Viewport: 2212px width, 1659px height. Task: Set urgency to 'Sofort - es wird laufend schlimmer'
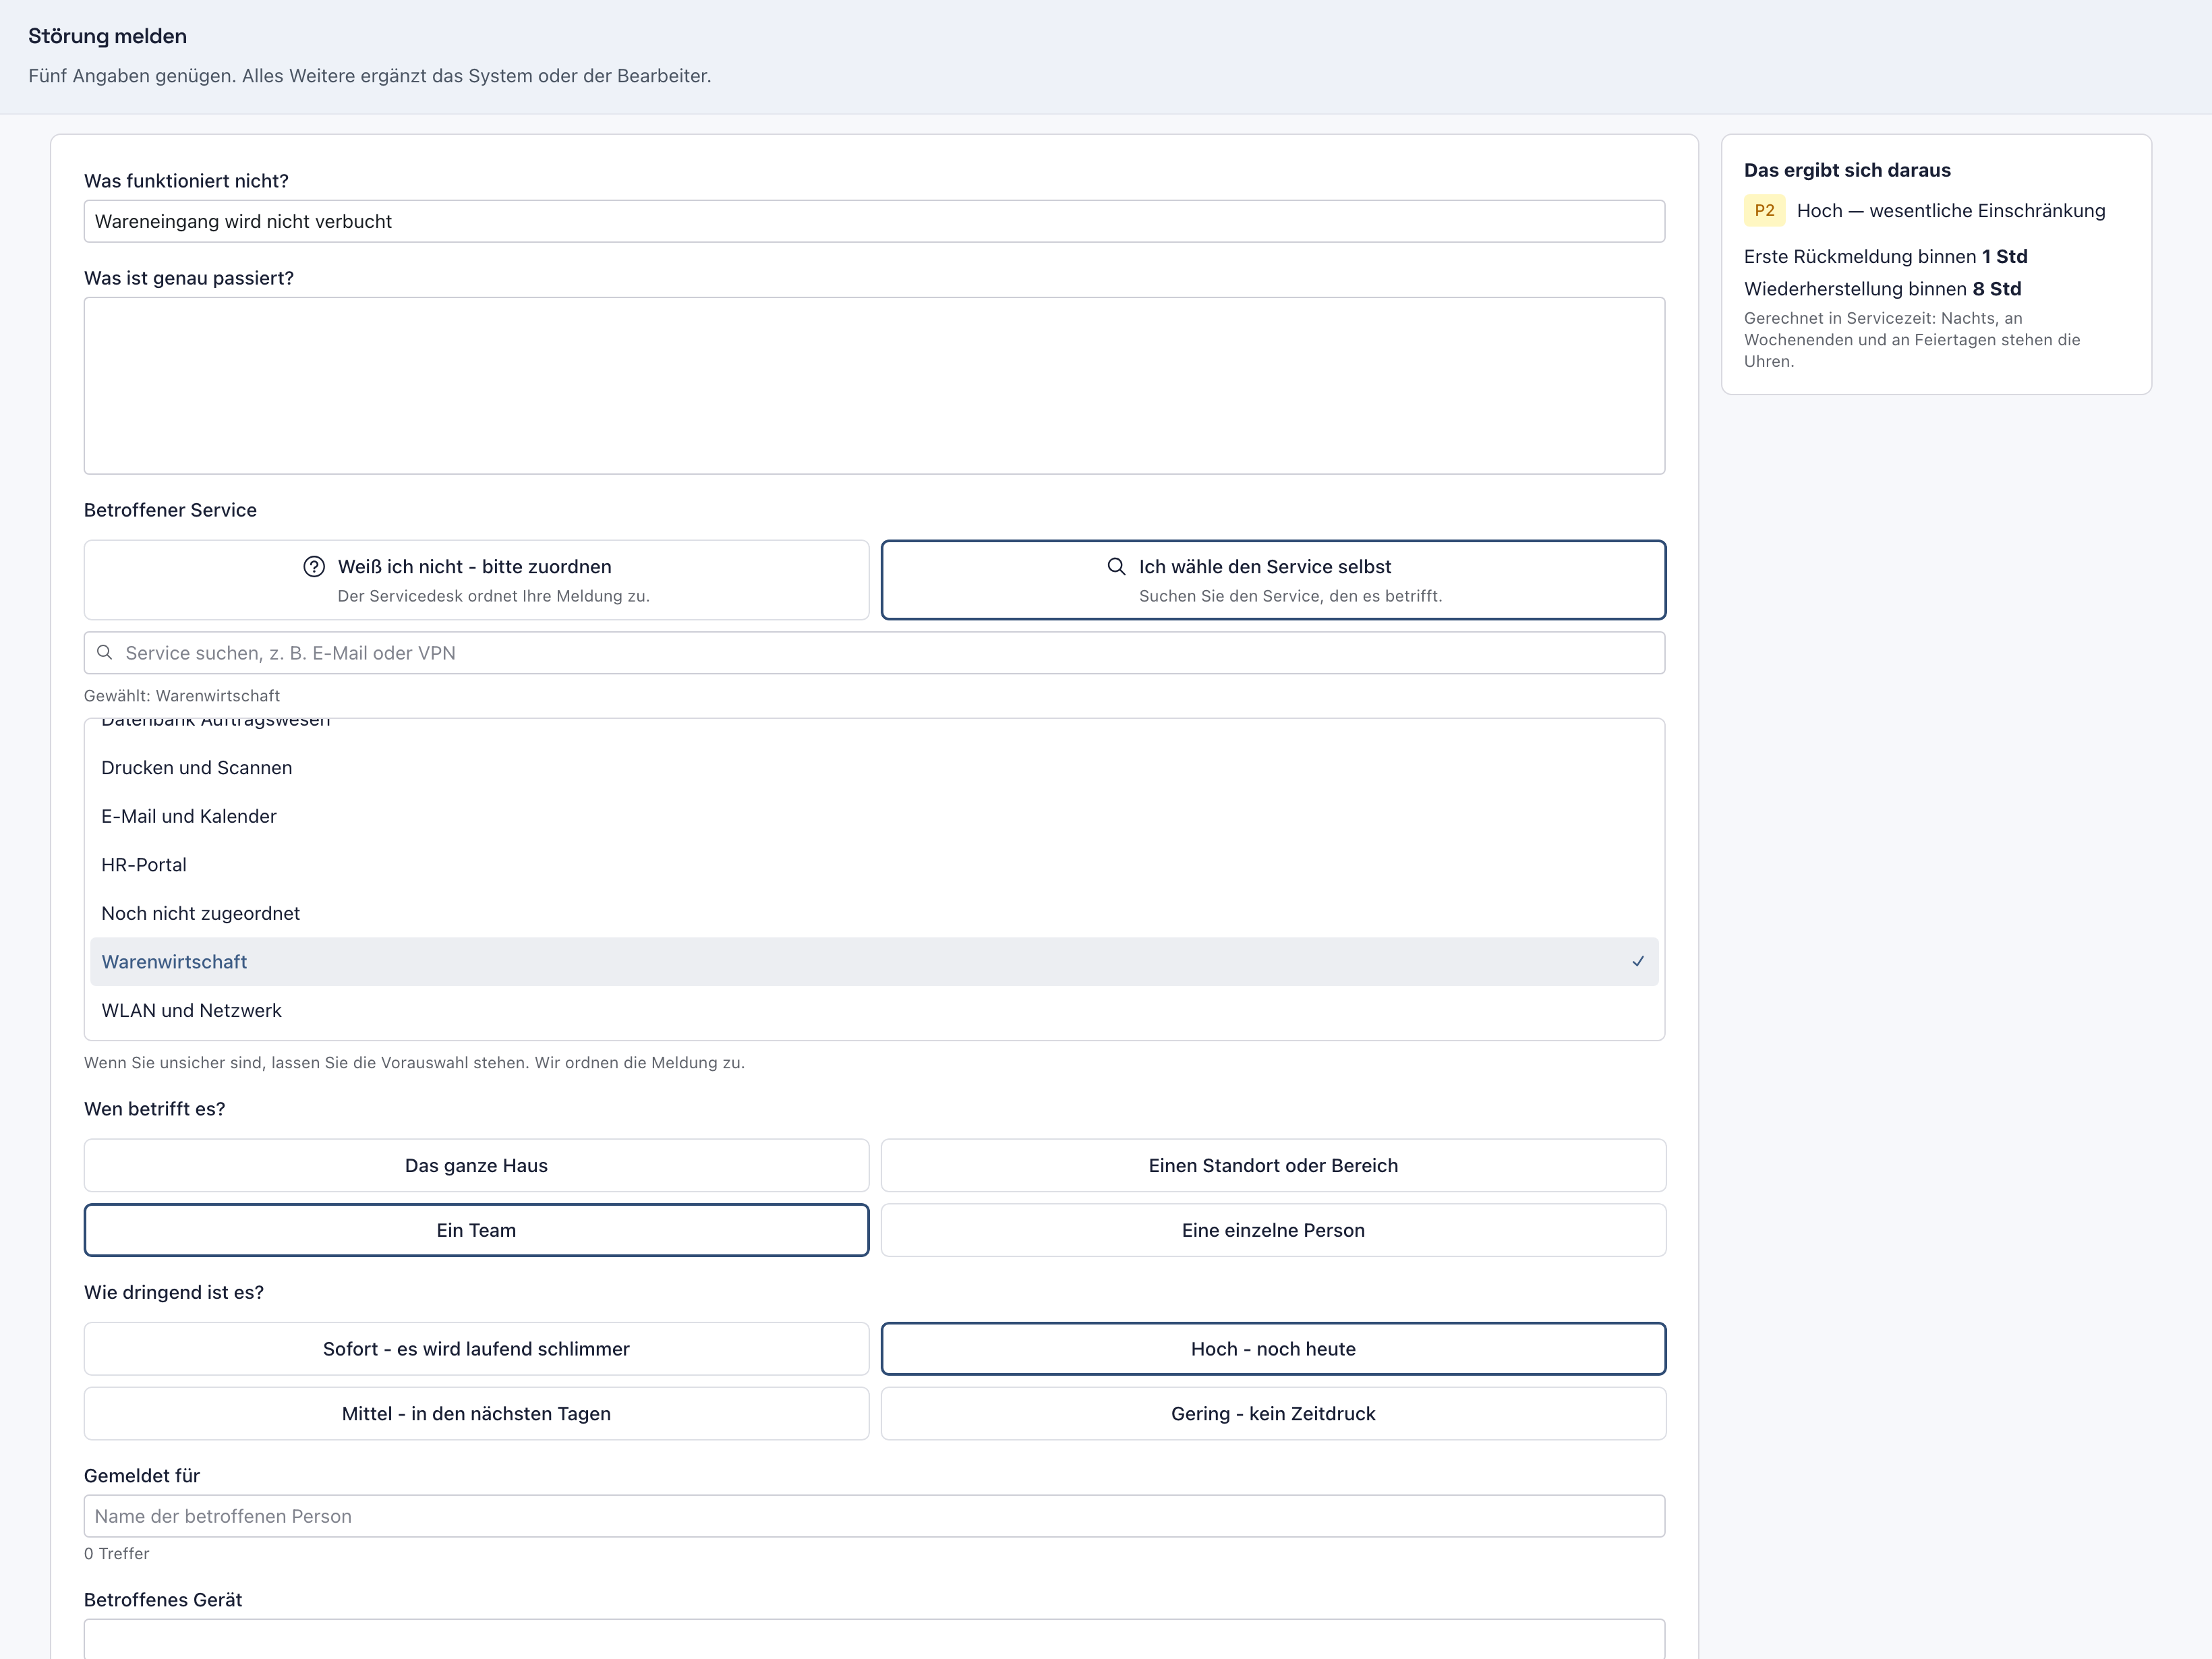coord(476,1349)
